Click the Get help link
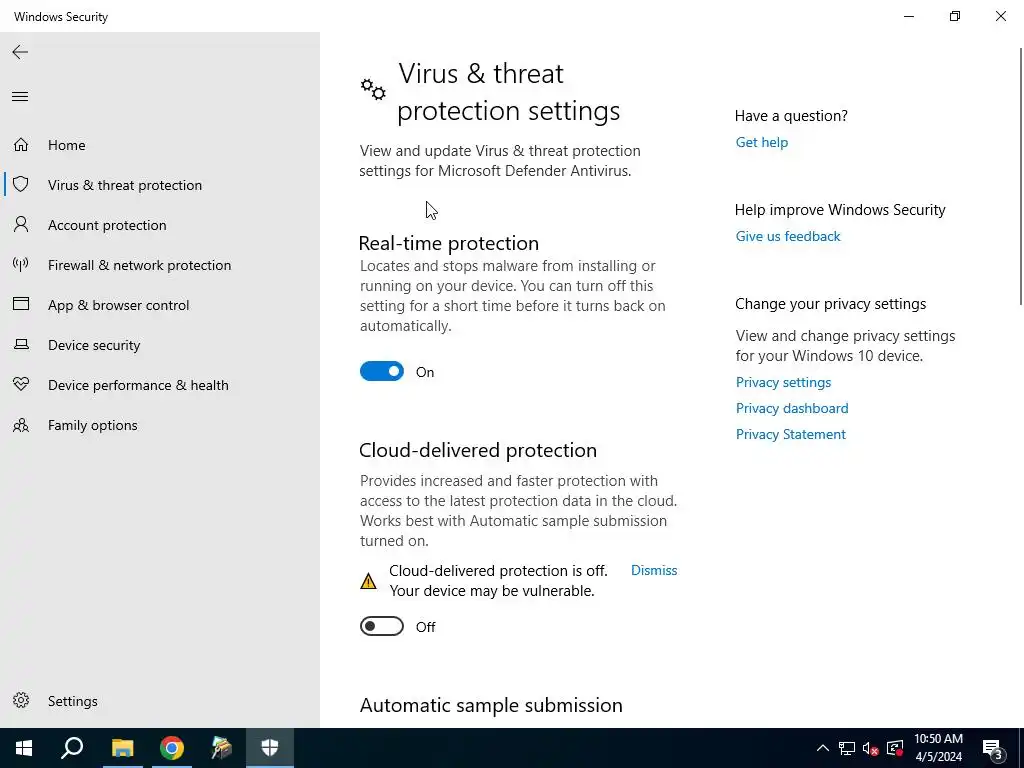The image size is (1024, 768). (761, 142)
